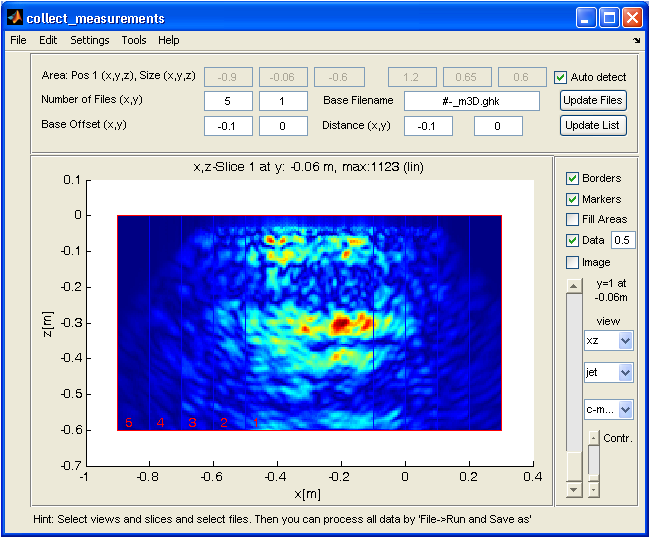Click the disabled Size x field 1.2
650x538 pixels.
tap(412, 77)
